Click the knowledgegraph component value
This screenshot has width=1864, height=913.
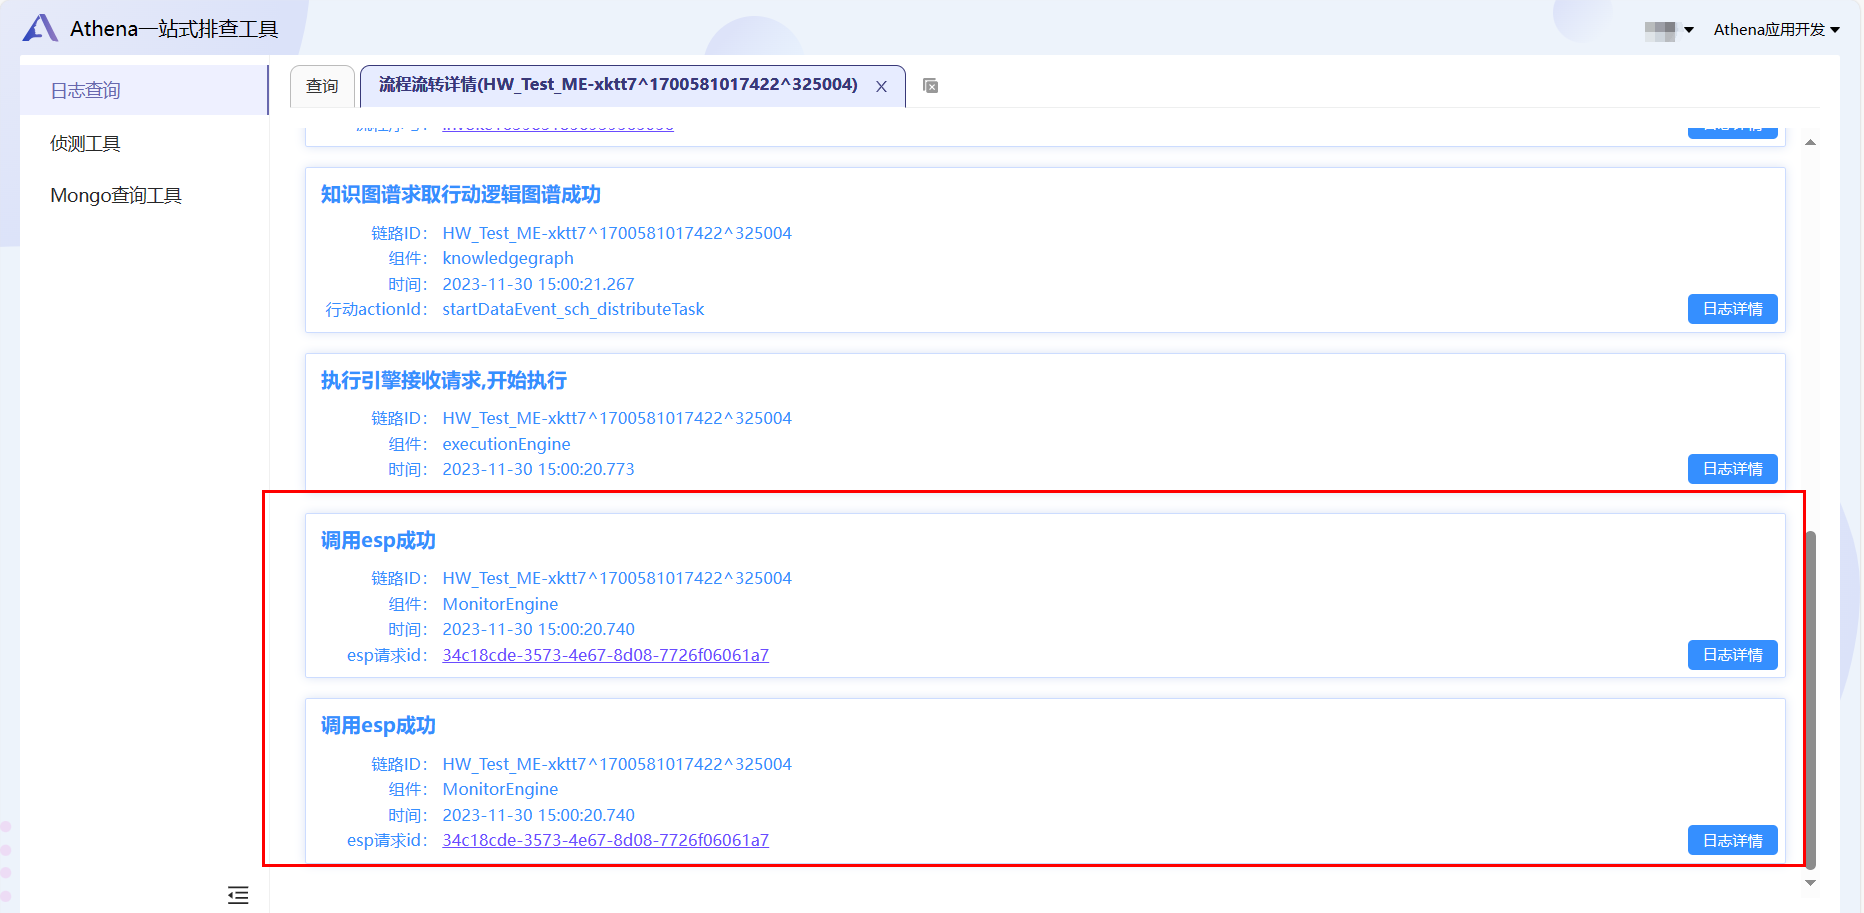508,258
